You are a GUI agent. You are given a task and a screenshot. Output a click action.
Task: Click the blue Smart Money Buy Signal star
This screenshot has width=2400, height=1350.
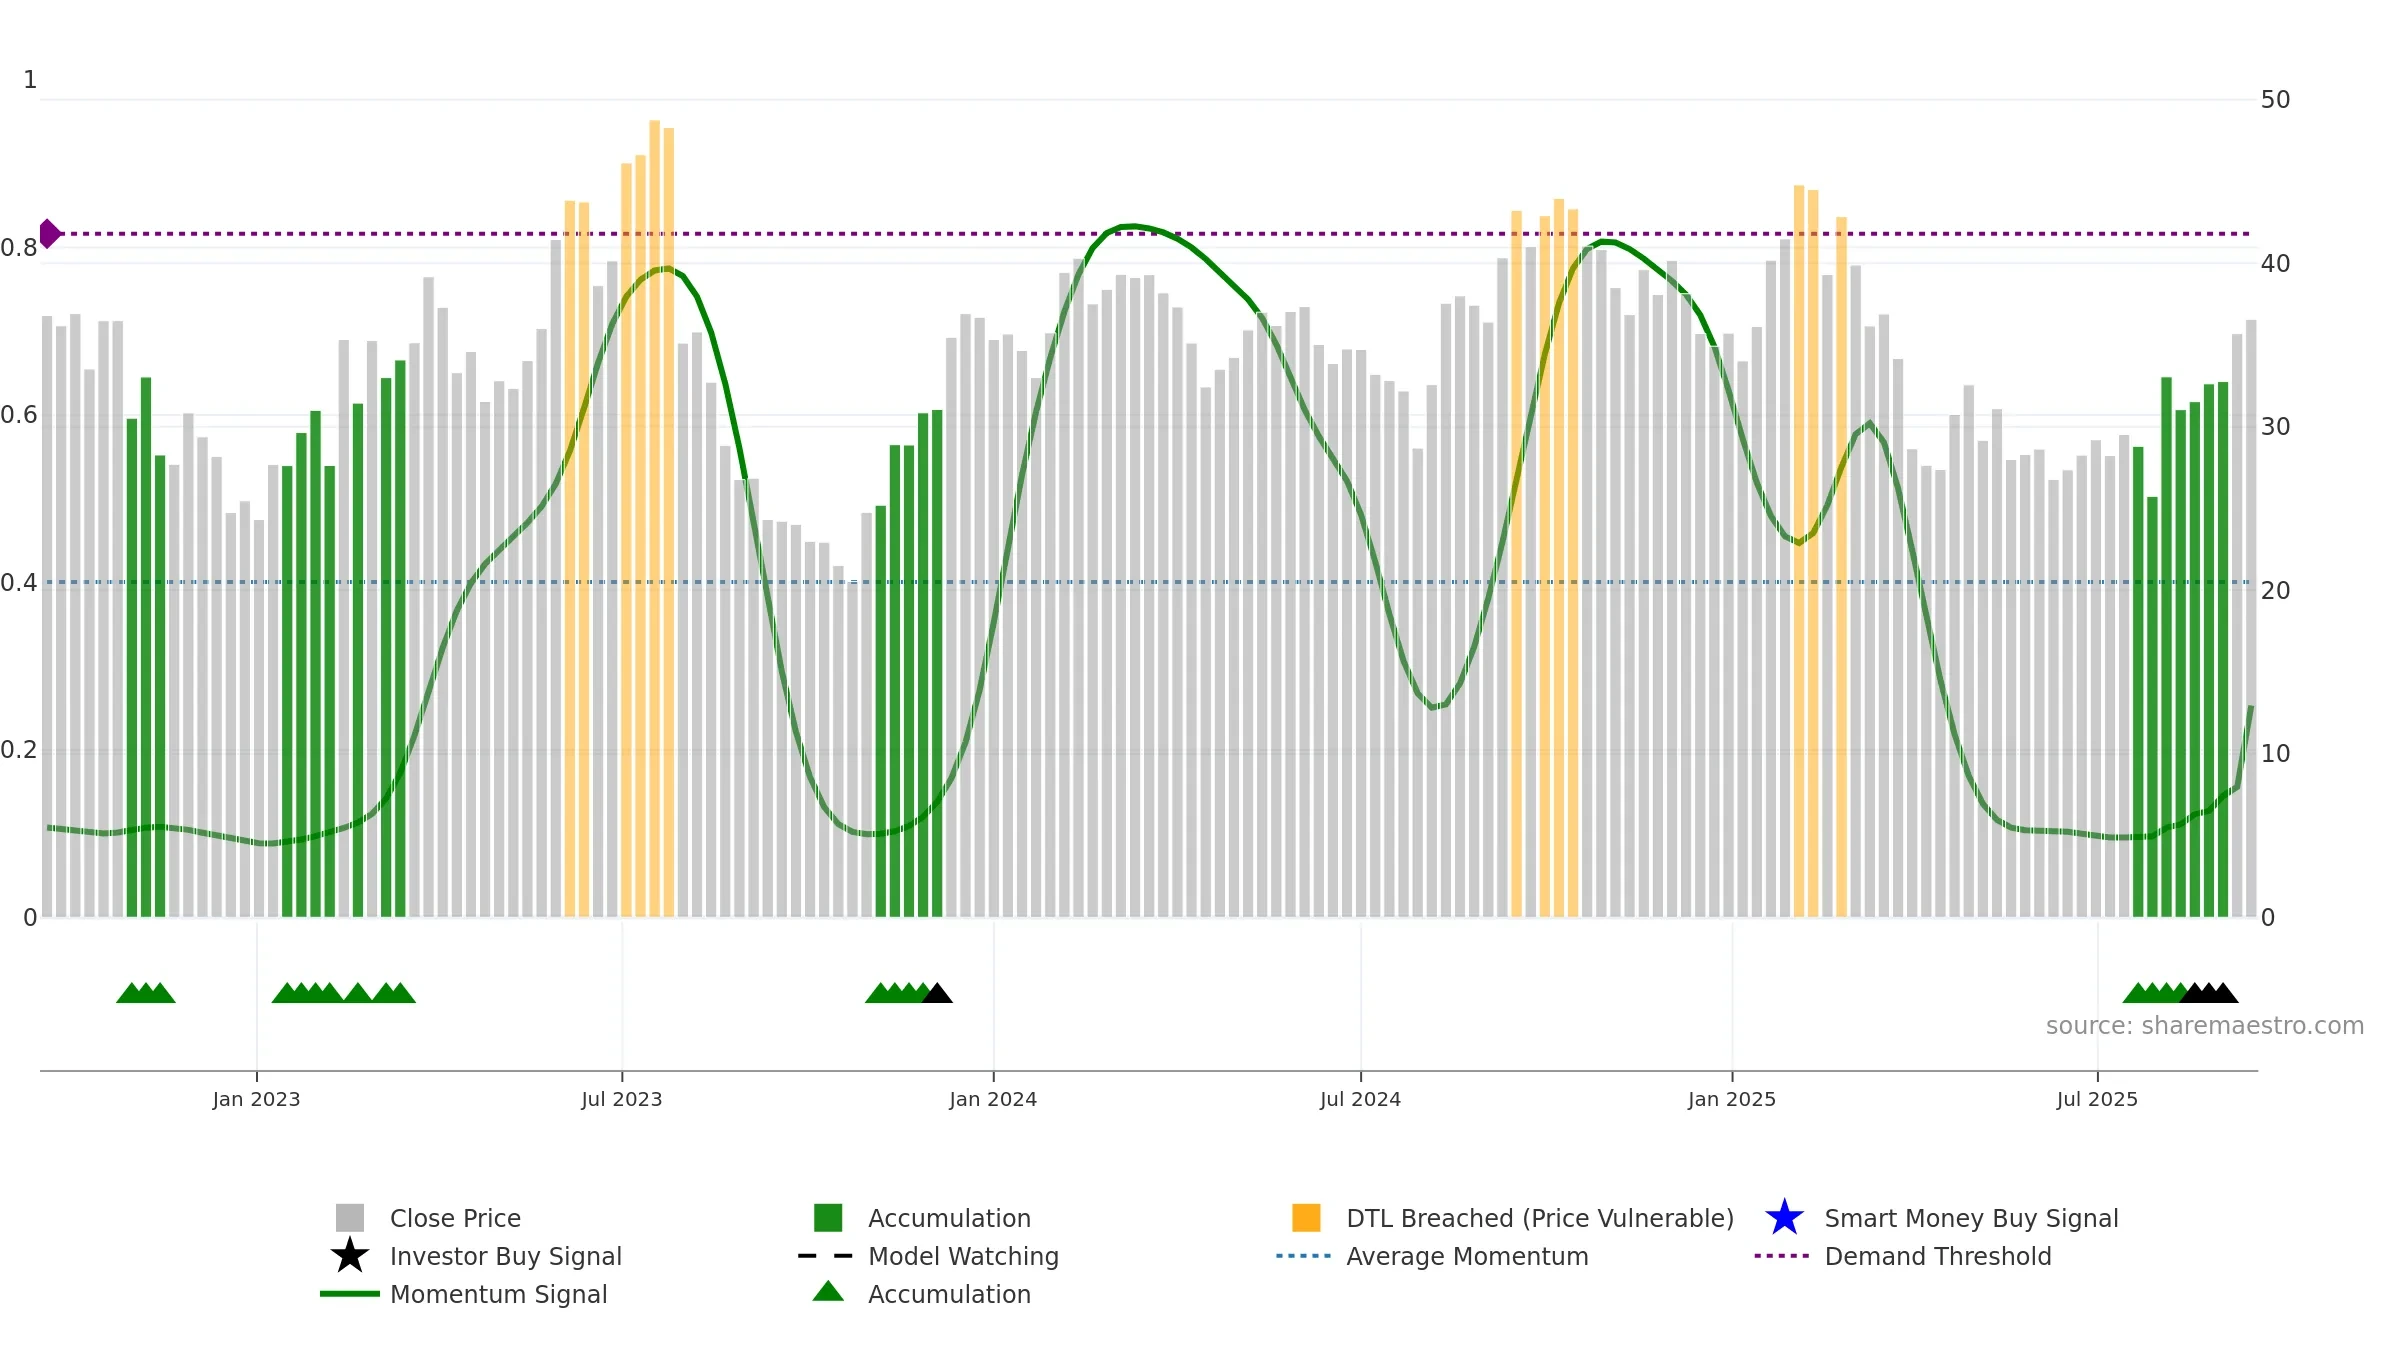[1785, 1218]
